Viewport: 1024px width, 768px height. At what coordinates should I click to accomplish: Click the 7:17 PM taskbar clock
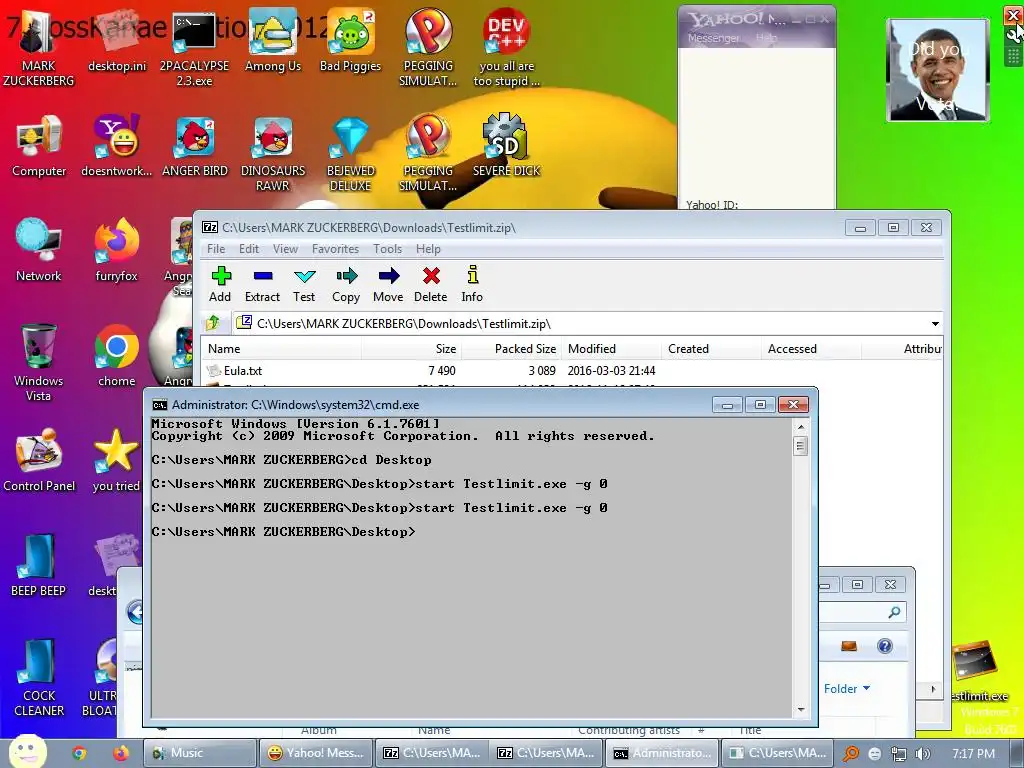coord(973,754)
